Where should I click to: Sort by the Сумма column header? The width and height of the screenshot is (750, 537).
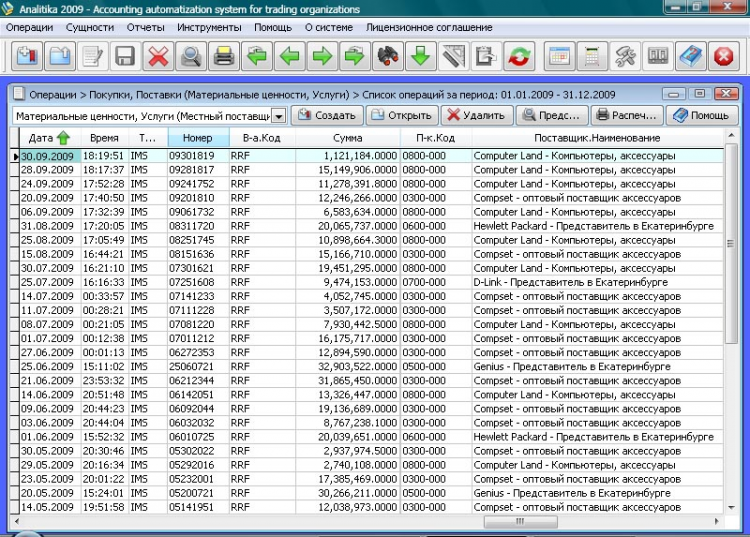pos(348,138)
